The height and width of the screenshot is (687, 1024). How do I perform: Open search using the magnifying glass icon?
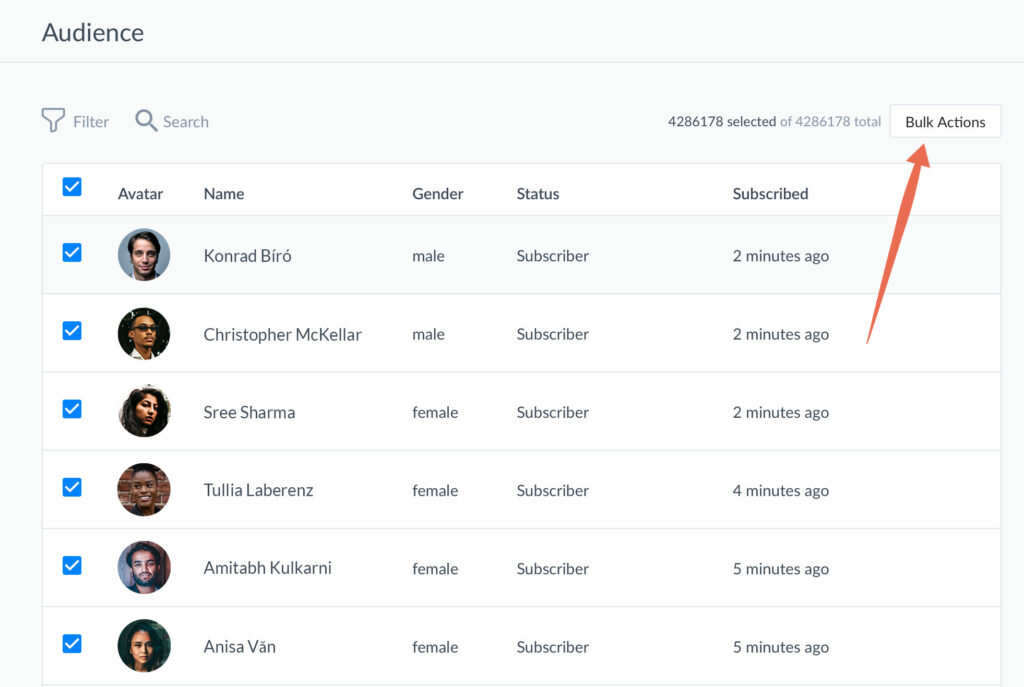(146, 120)
